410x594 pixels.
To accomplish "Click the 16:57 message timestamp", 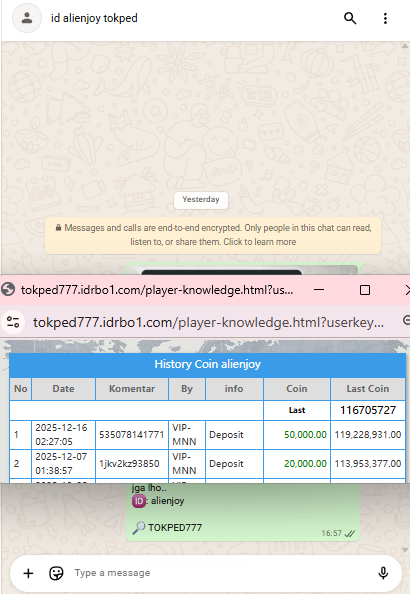I will coord(332,533).
